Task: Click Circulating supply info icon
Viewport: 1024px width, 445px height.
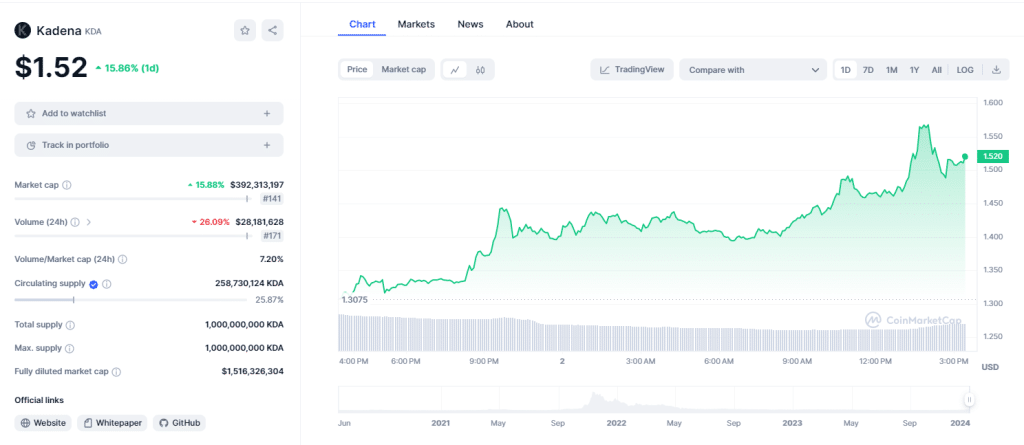Action: point(107,284)
